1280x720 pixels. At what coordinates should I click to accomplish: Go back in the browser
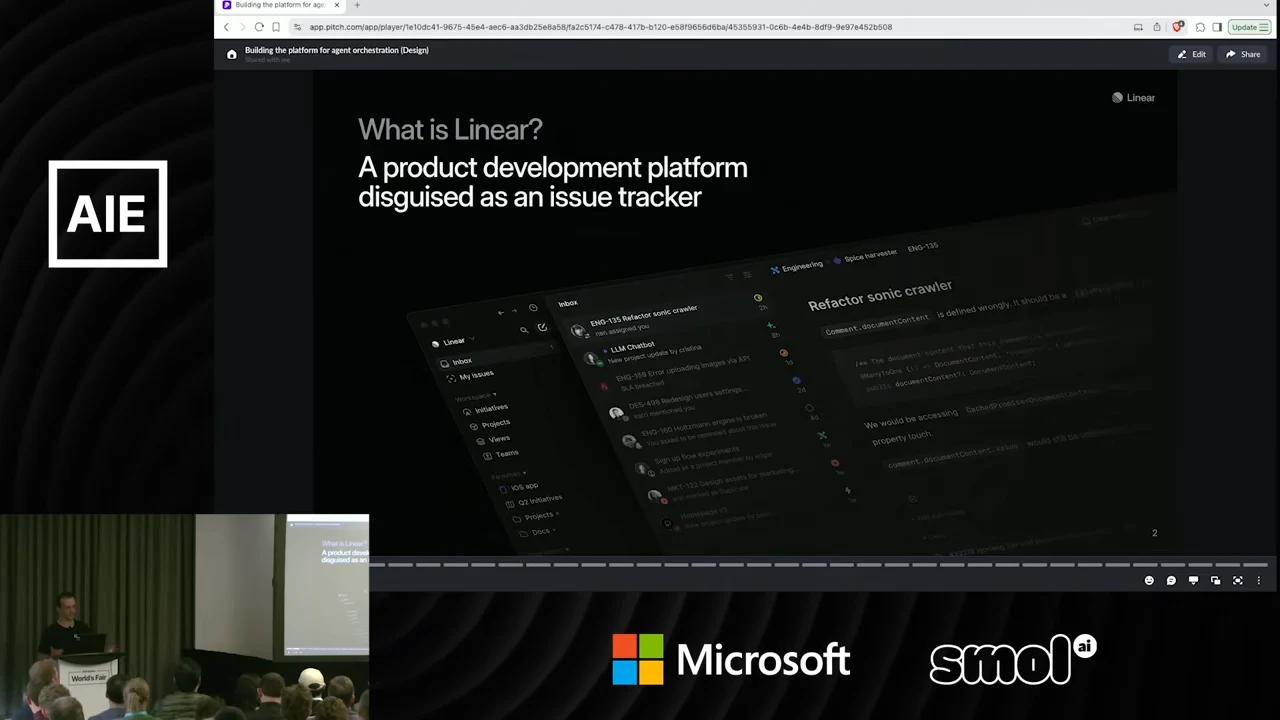[226, 27]
